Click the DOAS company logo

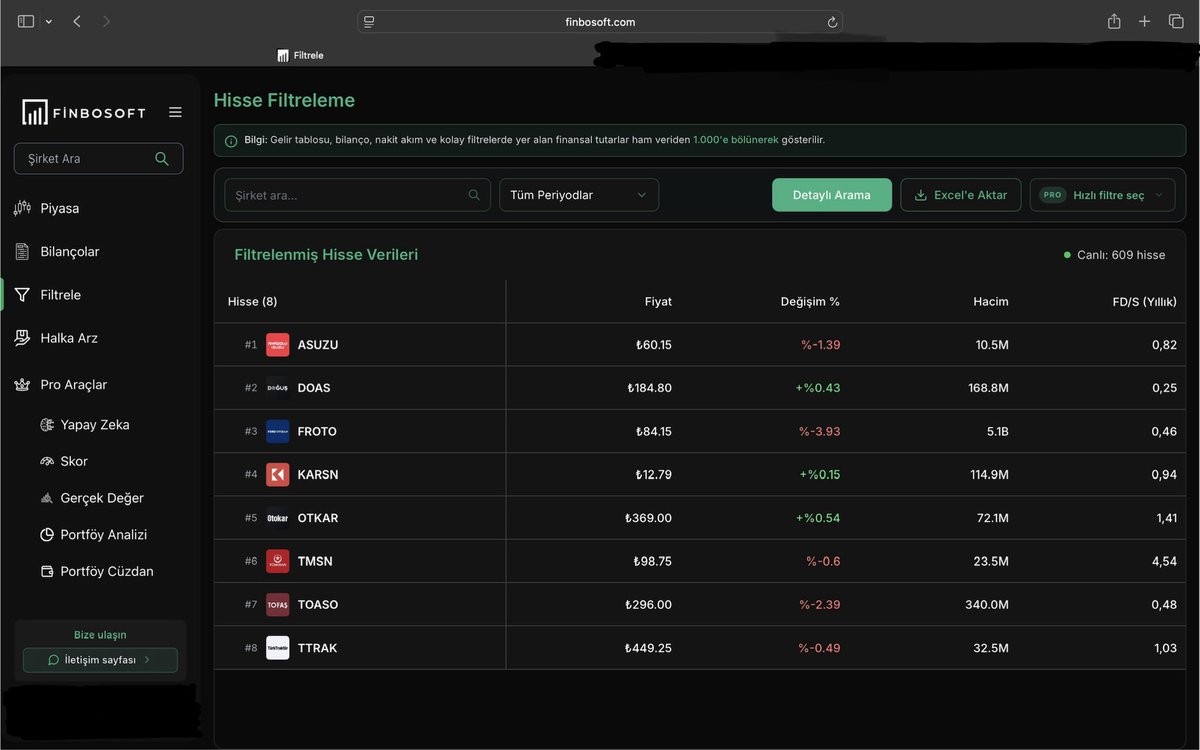277,388
